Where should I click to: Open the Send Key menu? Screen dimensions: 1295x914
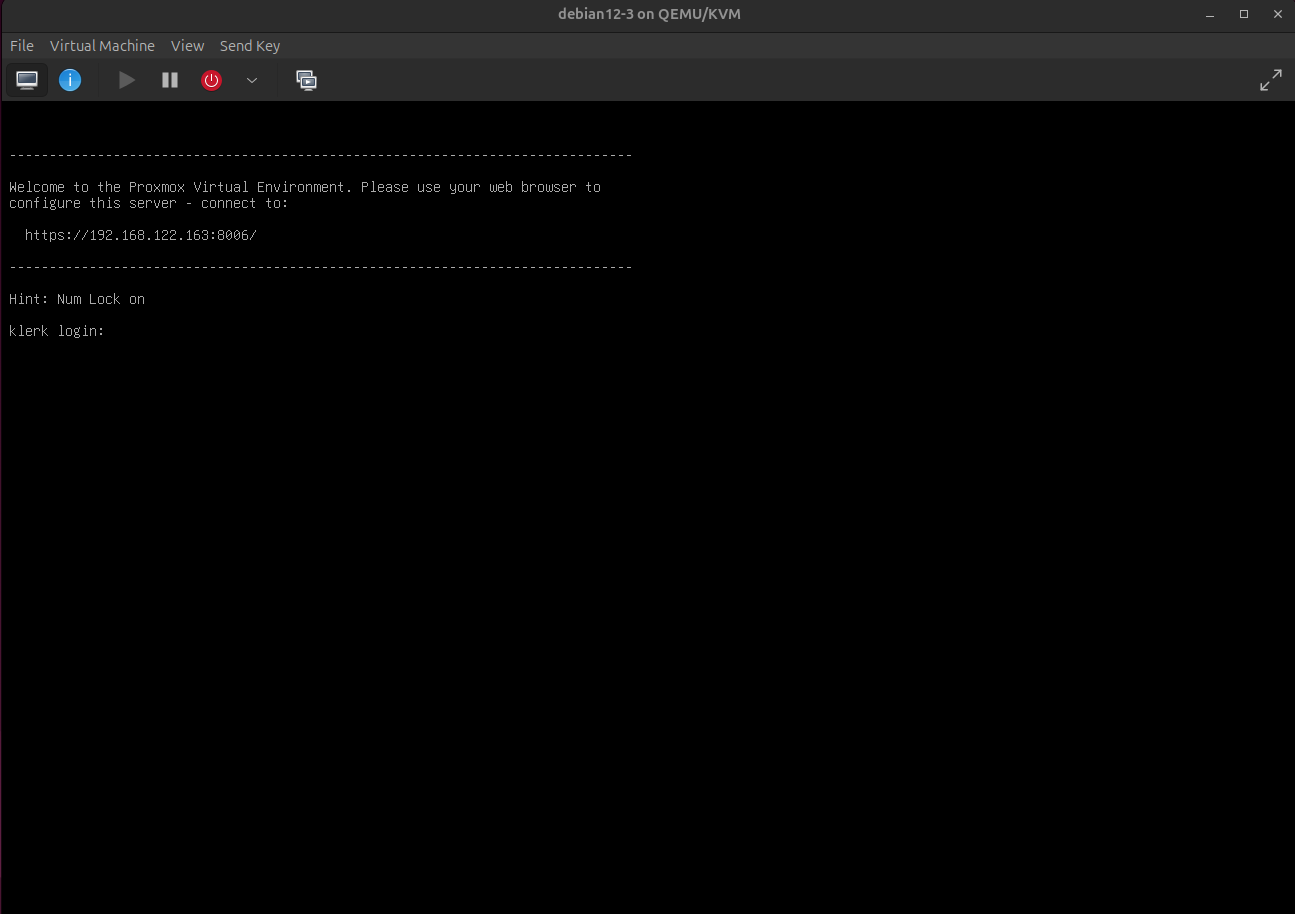pyautogui.click(x=249, y=45)
